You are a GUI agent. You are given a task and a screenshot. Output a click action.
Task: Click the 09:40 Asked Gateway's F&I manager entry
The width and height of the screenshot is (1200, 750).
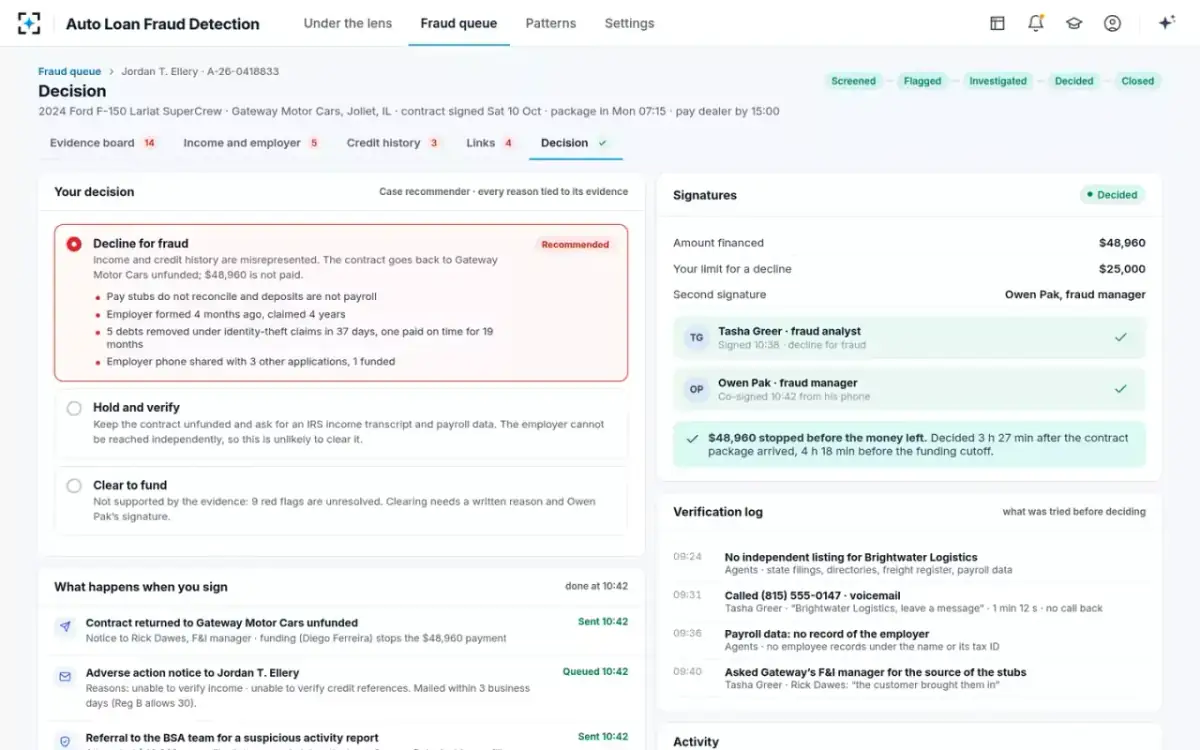point(909,678)
